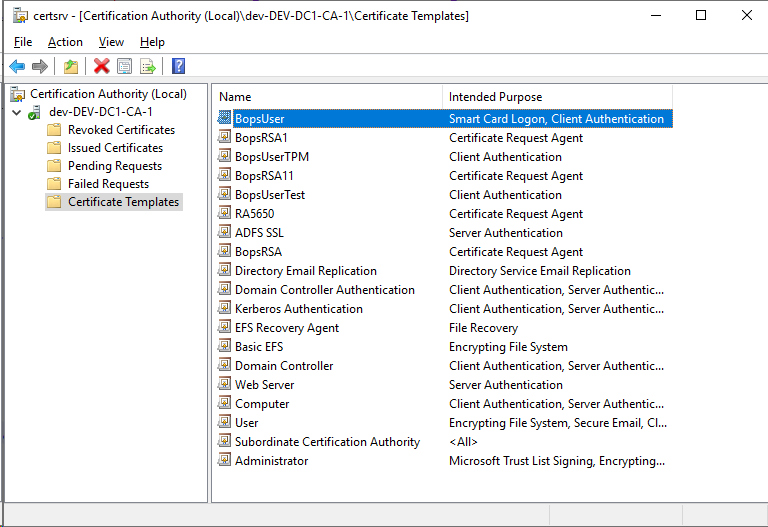Click the Export List toolbar icon

coord(148,67)
